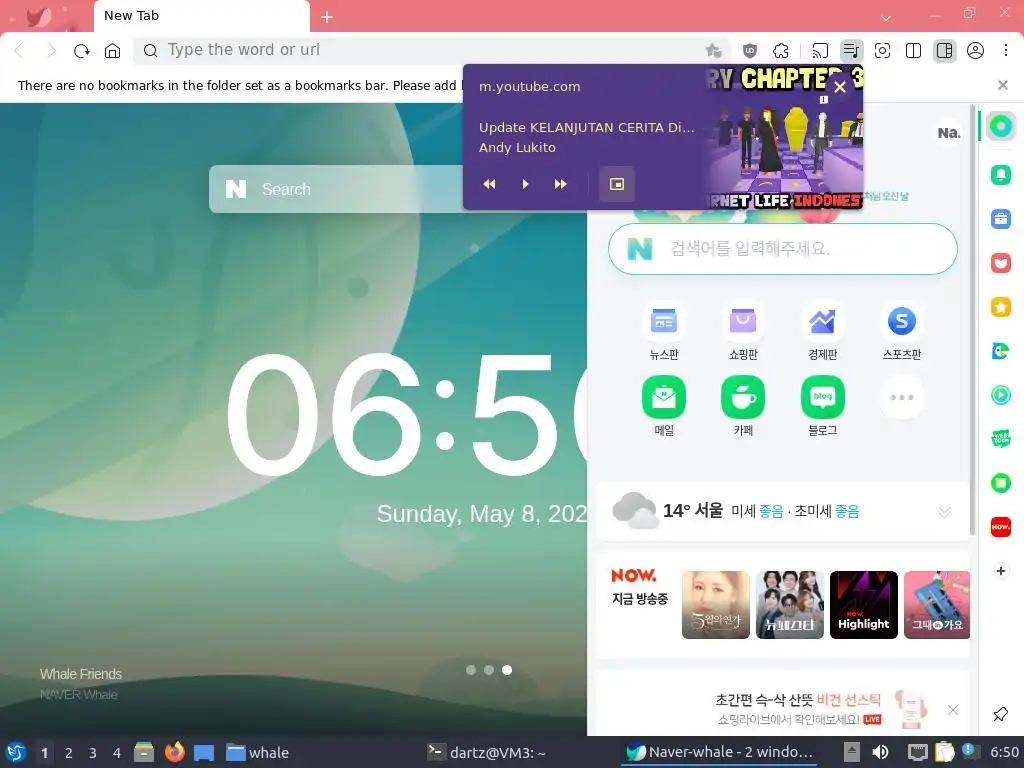Play the Andy Lukito video

(525, 184)
